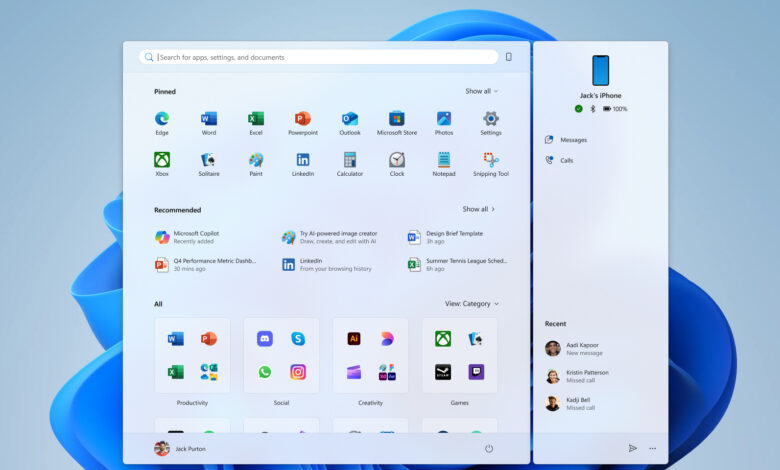Open the phone panel more options ellipsis
The height and width of the screenshot is (470, 780).
tap(653, 449)
